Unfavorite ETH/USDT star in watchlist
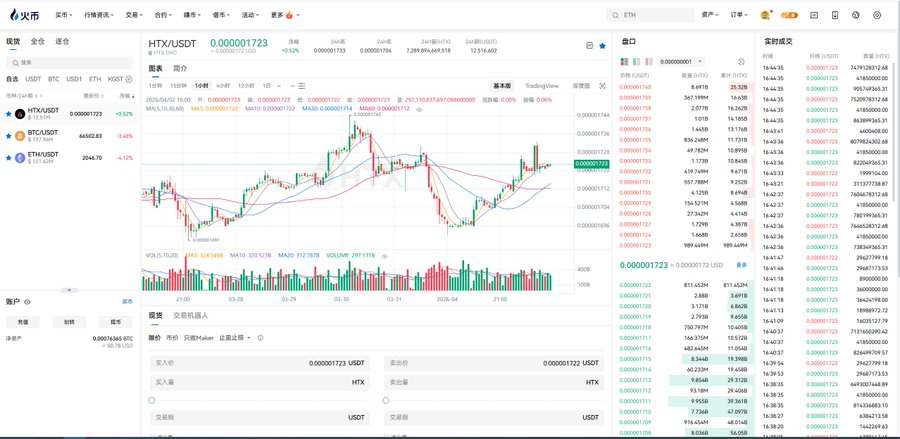This screenshot has height=439, width=900. click(x=8, y=157)
